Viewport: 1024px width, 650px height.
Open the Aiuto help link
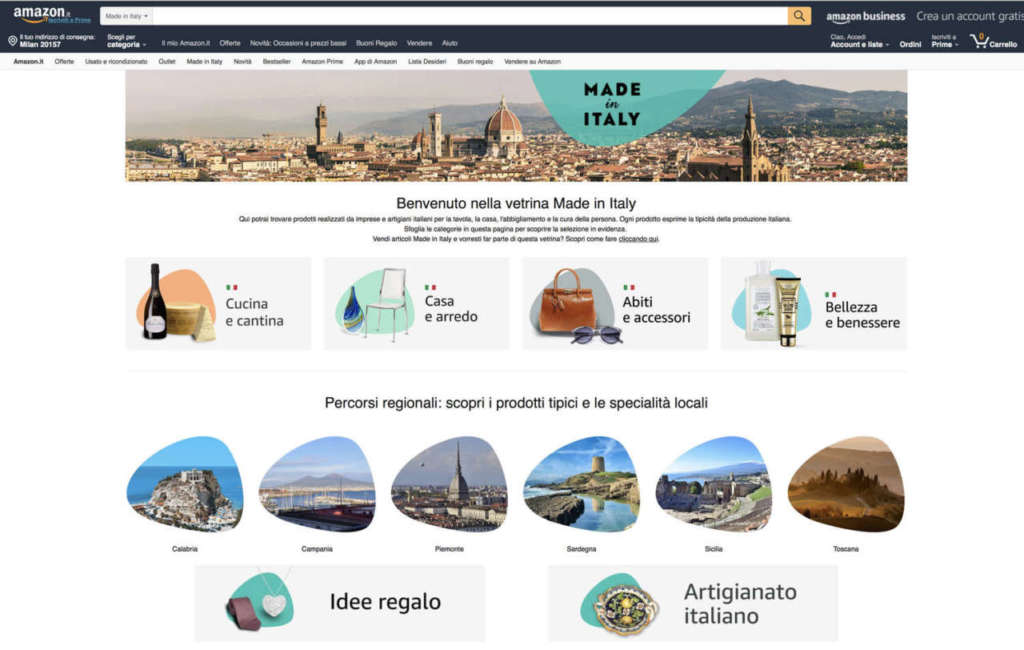click(x=449, y=43)
